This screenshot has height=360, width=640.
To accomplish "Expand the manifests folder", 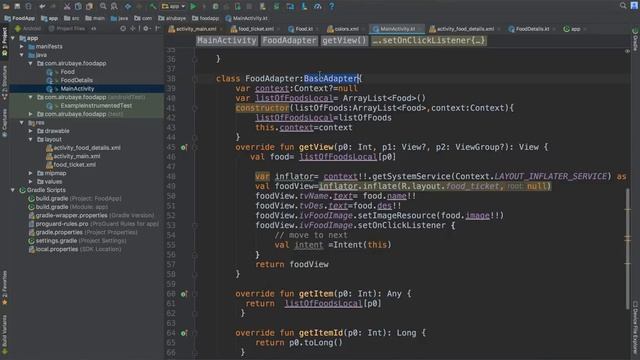I will [22, 47].
